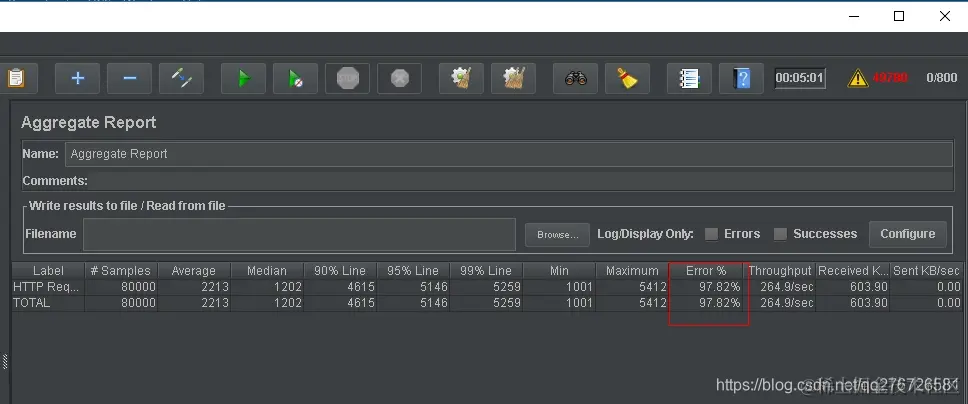The image size is (968, 404).
Task: Click into the Filename input box
Action: pyautogui.click(x=299, y=234)
